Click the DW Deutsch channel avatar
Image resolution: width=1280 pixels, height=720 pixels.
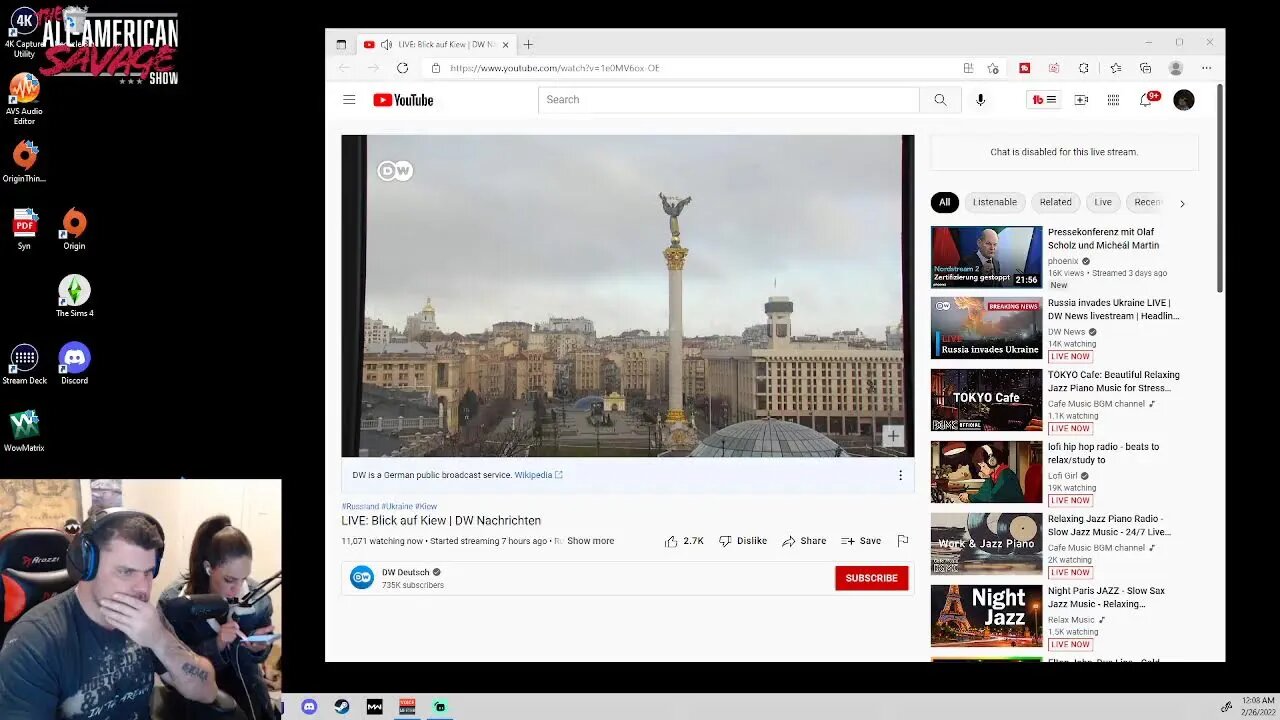click(x=361, y=577)
